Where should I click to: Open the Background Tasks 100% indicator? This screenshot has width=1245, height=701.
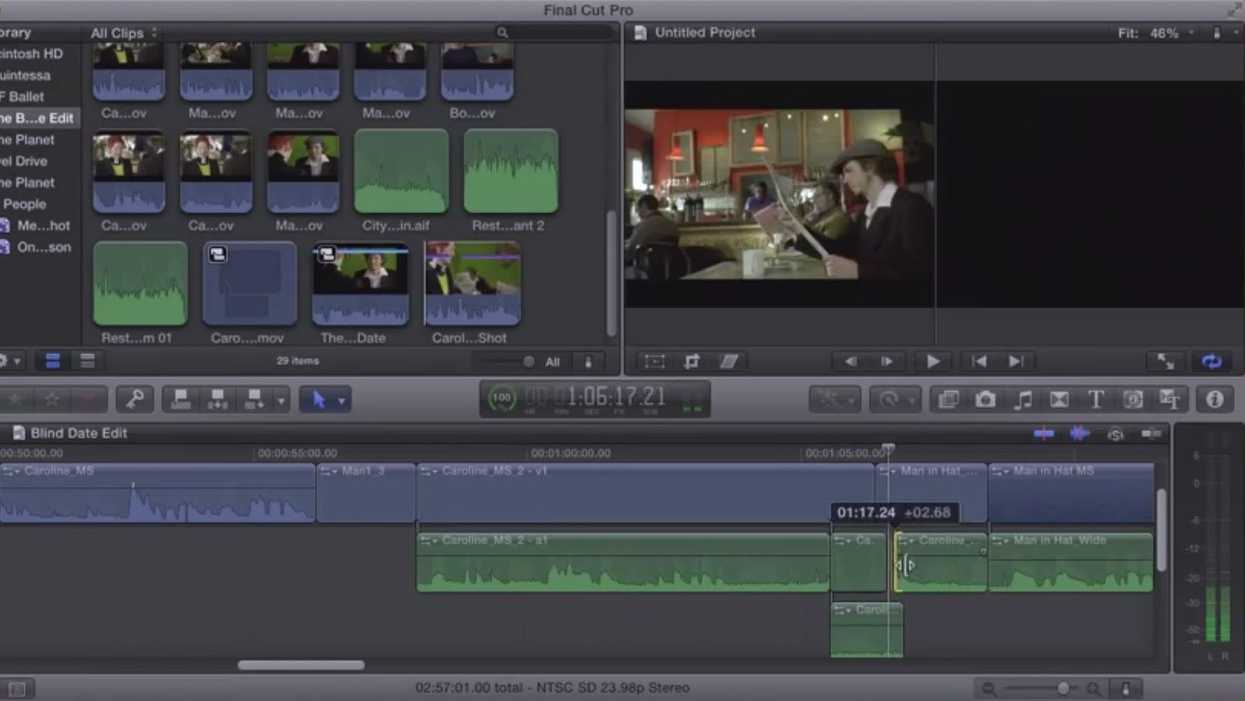[502, 398]
